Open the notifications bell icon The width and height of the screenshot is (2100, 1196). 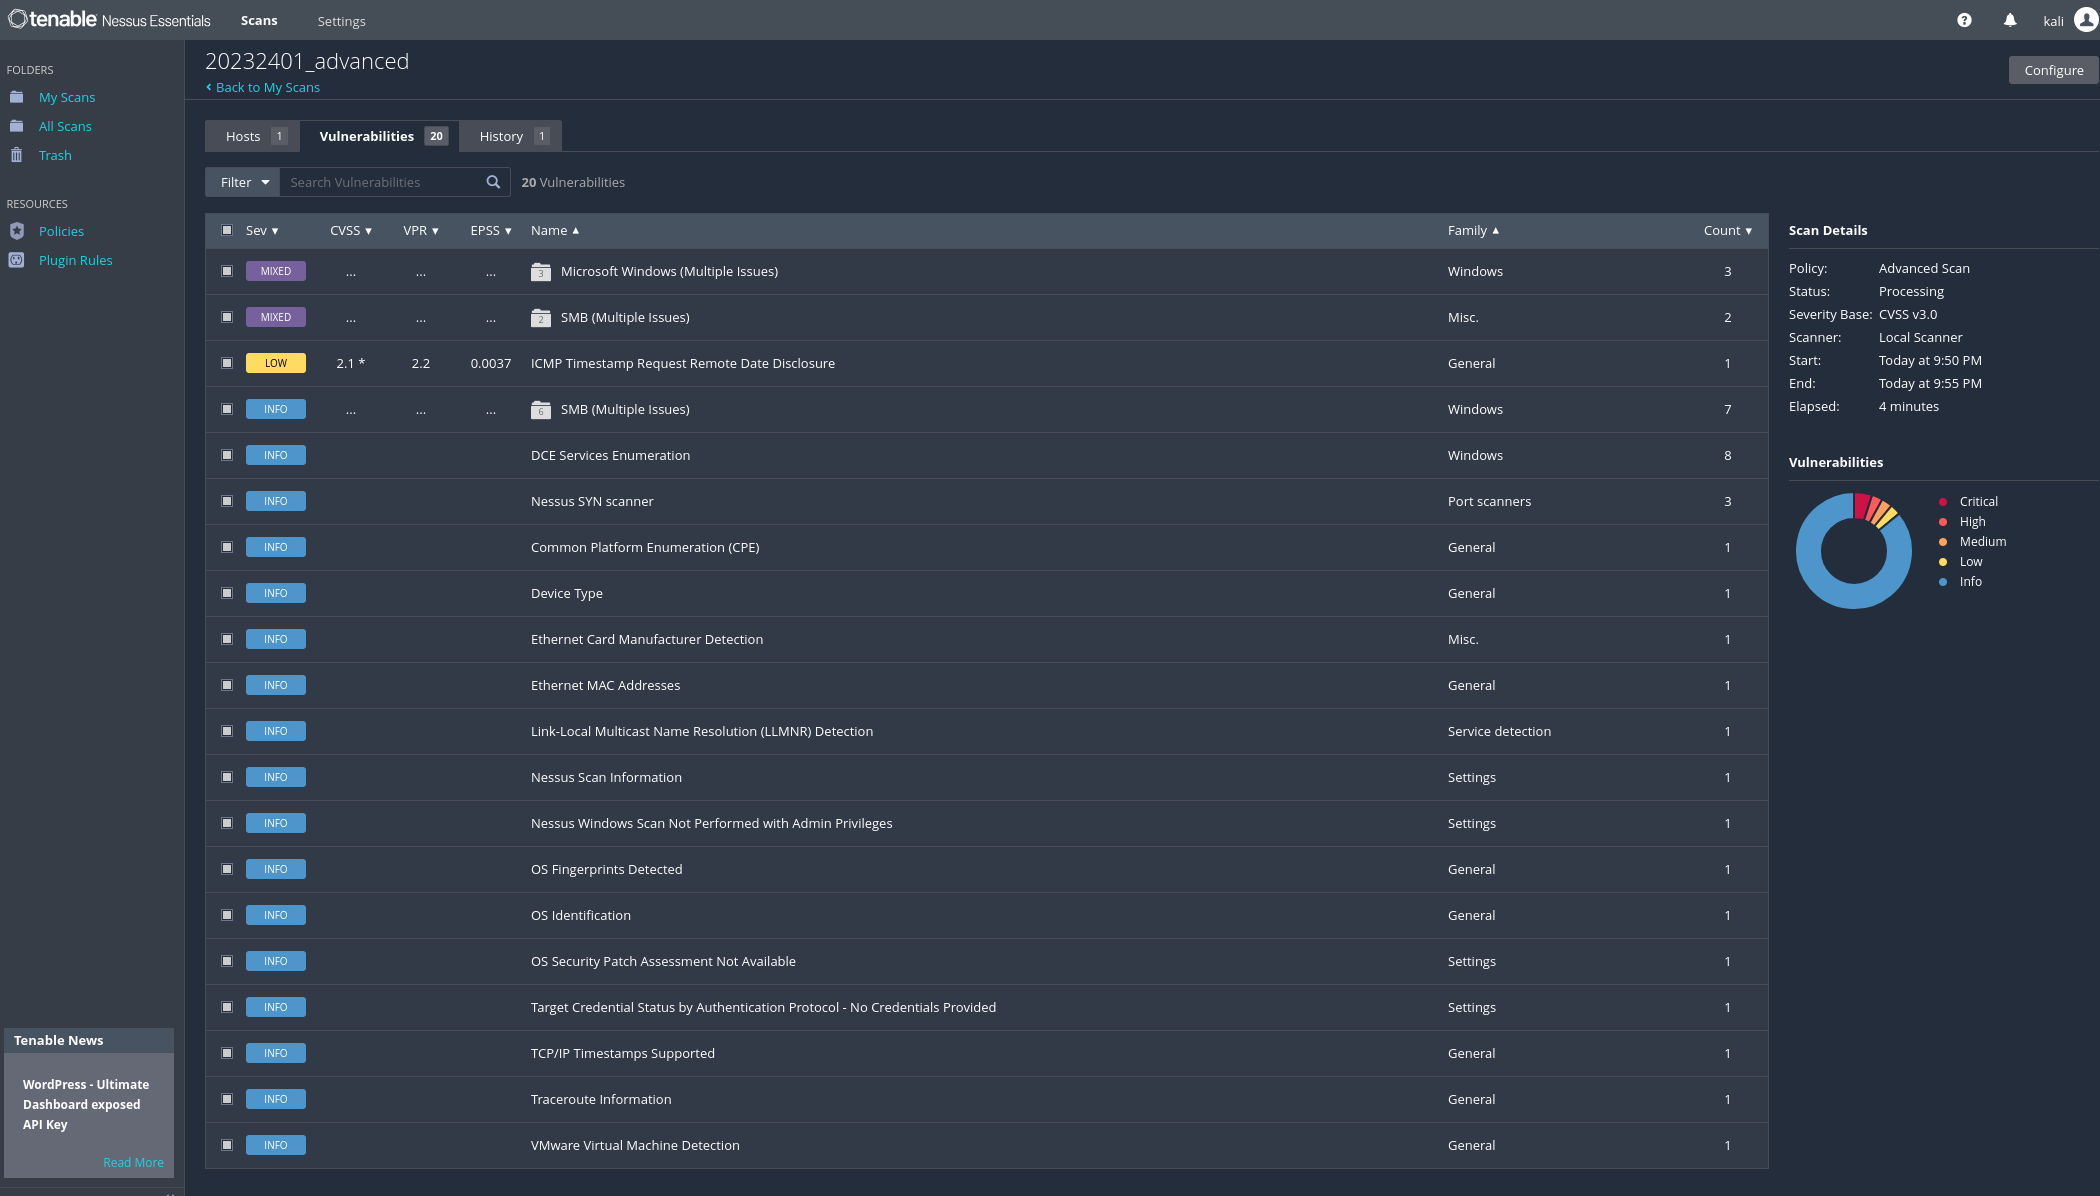coord(2010,20)
